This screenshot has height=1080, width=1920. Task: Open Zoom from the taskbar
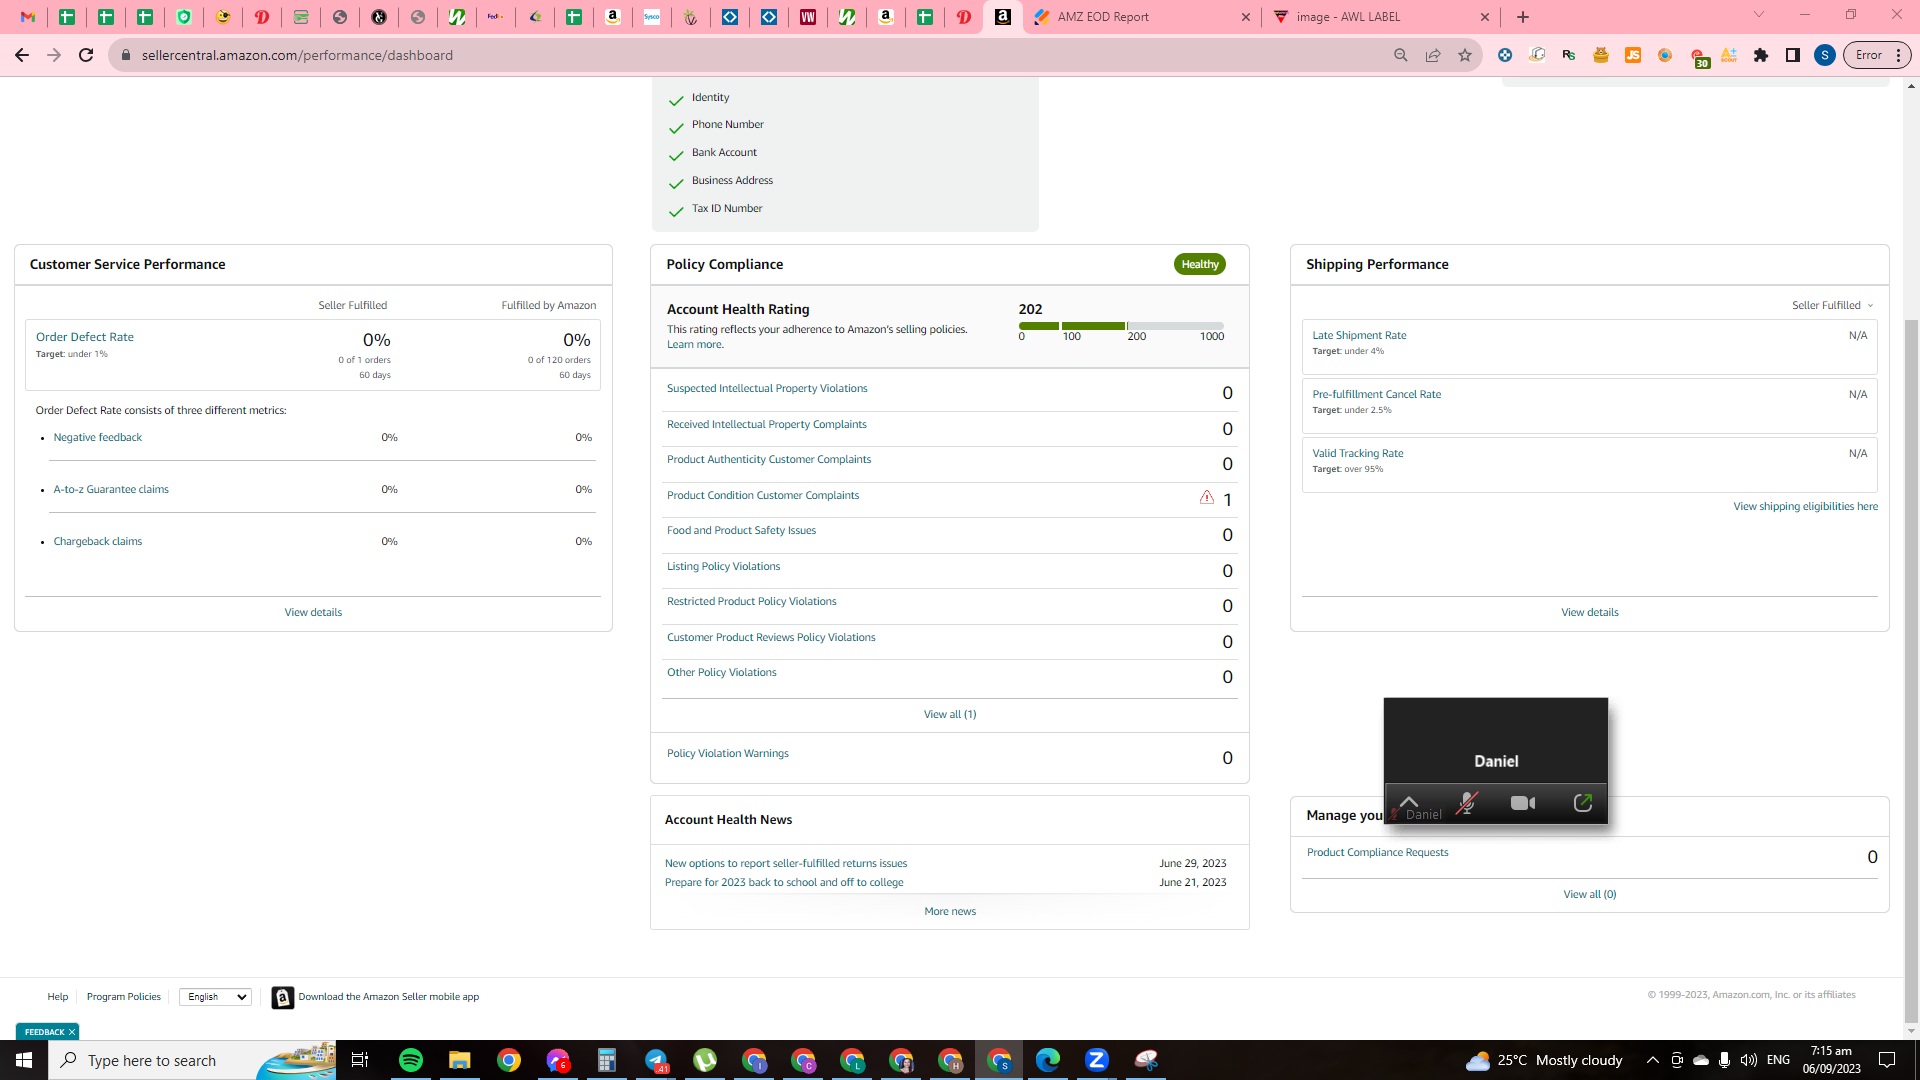[1097, 1060]
